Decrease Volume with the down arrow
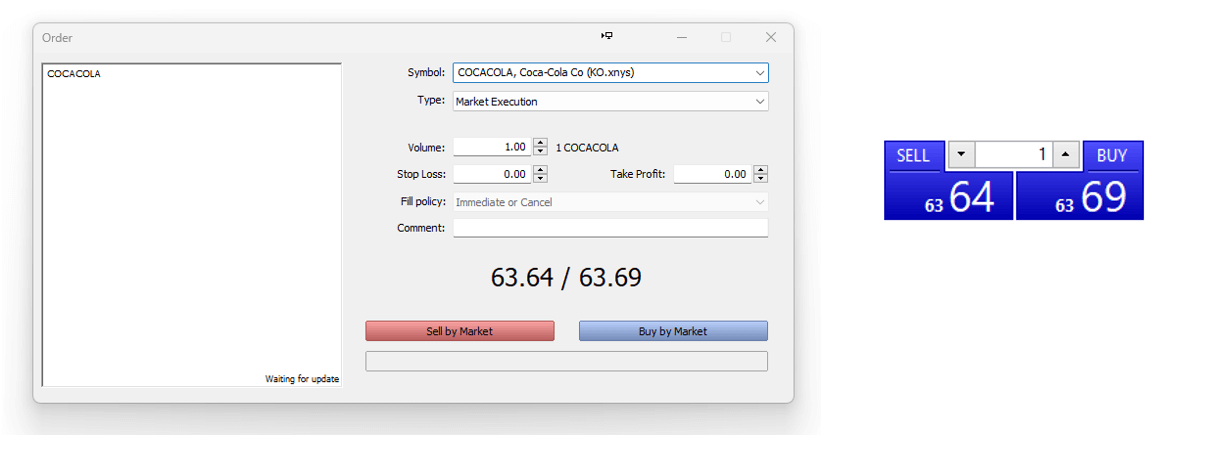The height and width of the screenshot is (455, 1205). click(540, 151)
